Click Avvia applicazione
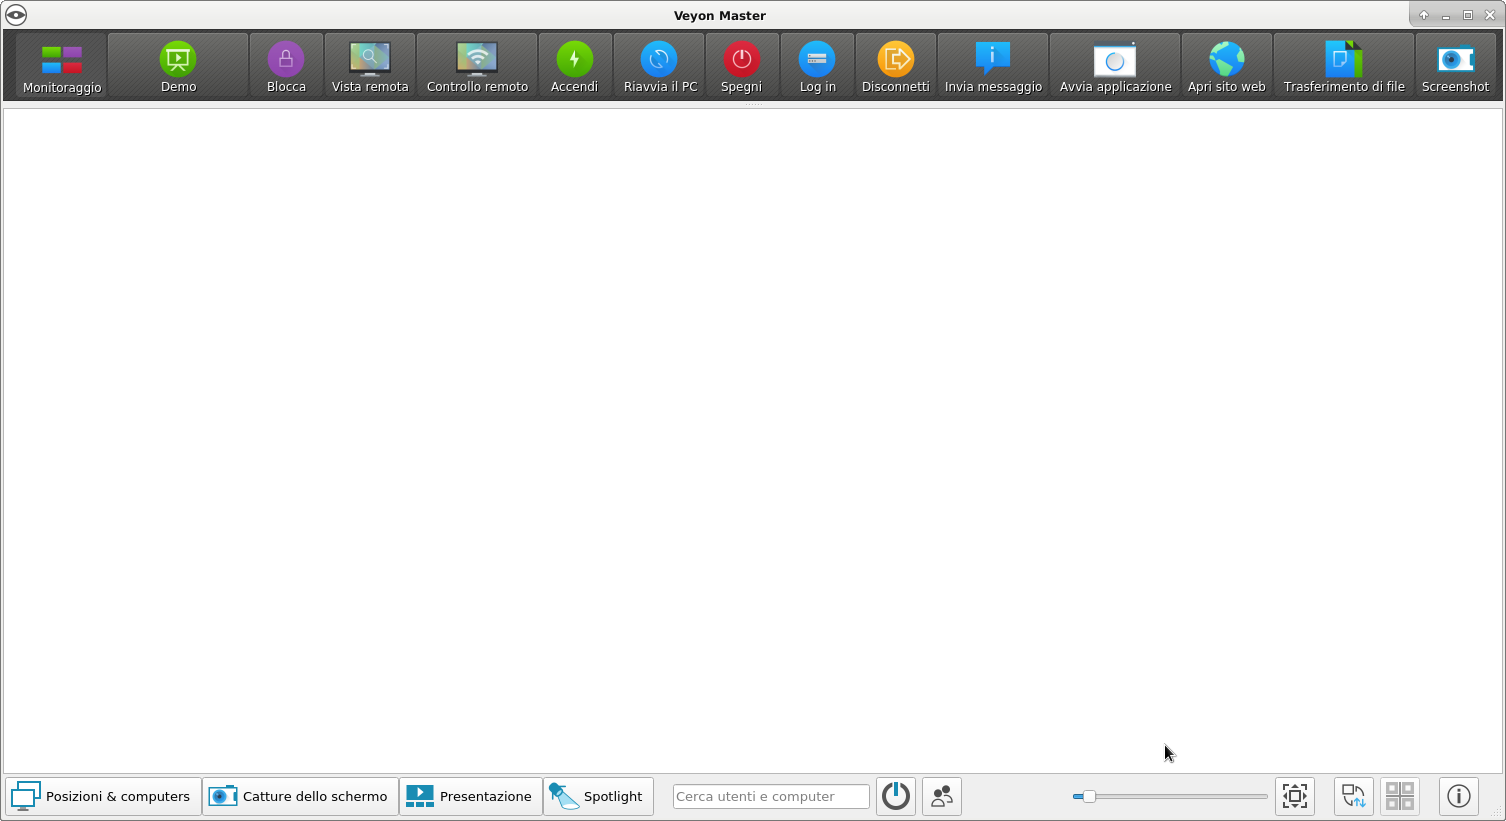 [1115, 66]
